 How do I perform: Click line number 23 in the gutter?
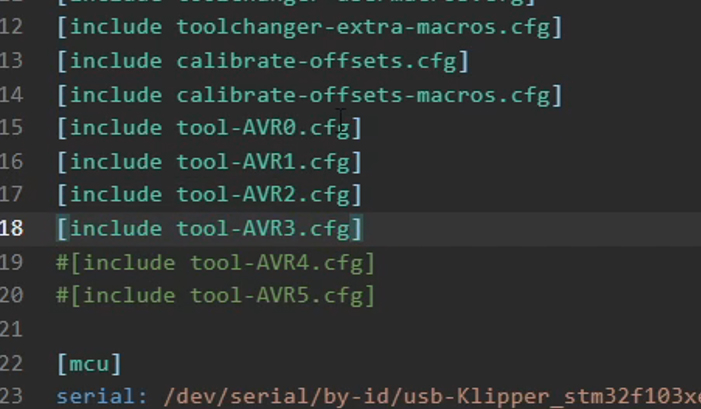coord(12,396)
